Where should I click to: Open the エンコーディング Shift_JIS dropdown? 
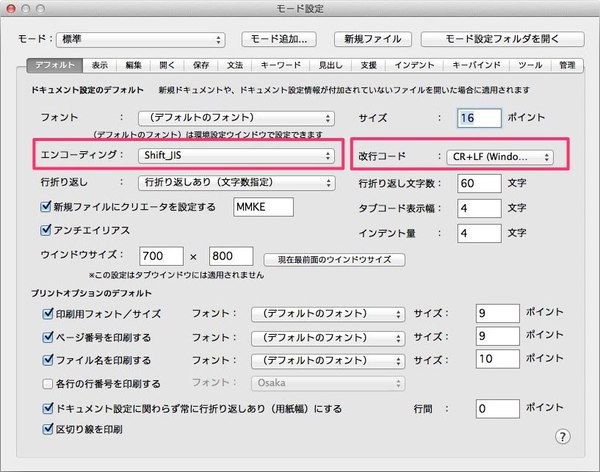tap(235, 156)
